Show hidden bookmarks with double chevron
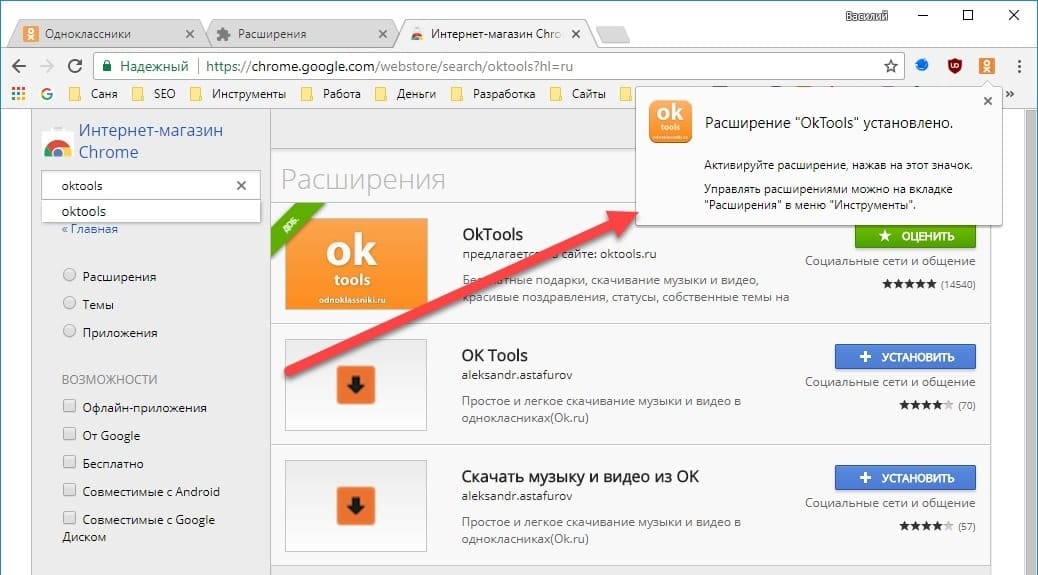The width and height of the screenshot is (1038, 575). coord(1010,94)
